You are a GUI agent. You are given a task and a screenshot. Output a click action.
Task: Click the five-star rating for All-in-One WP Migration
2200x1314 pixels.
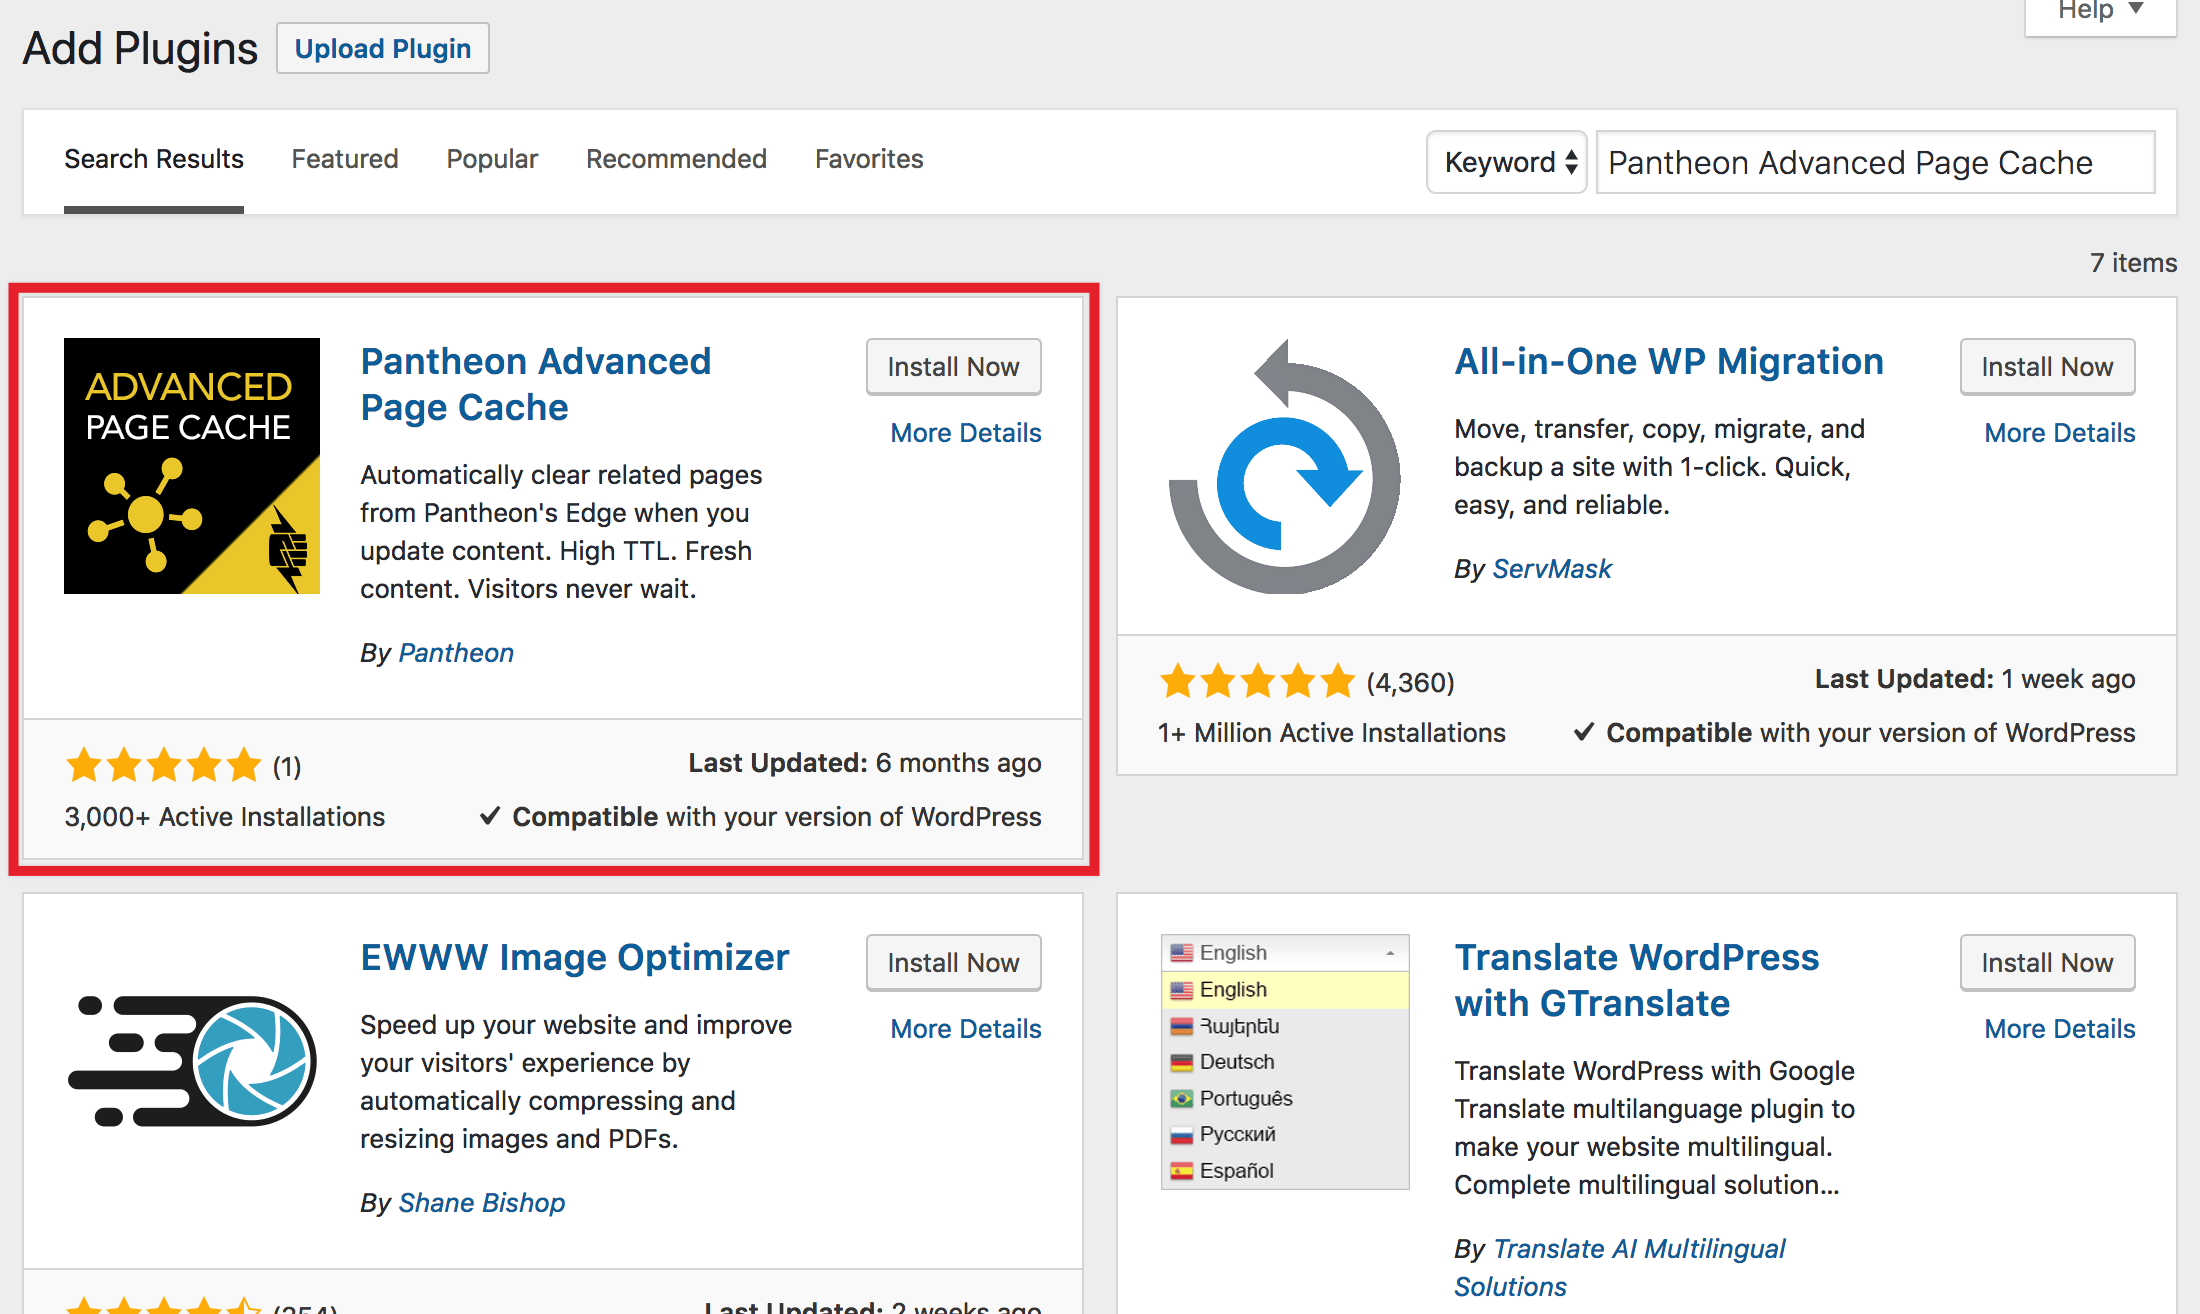coord(1255,681)
